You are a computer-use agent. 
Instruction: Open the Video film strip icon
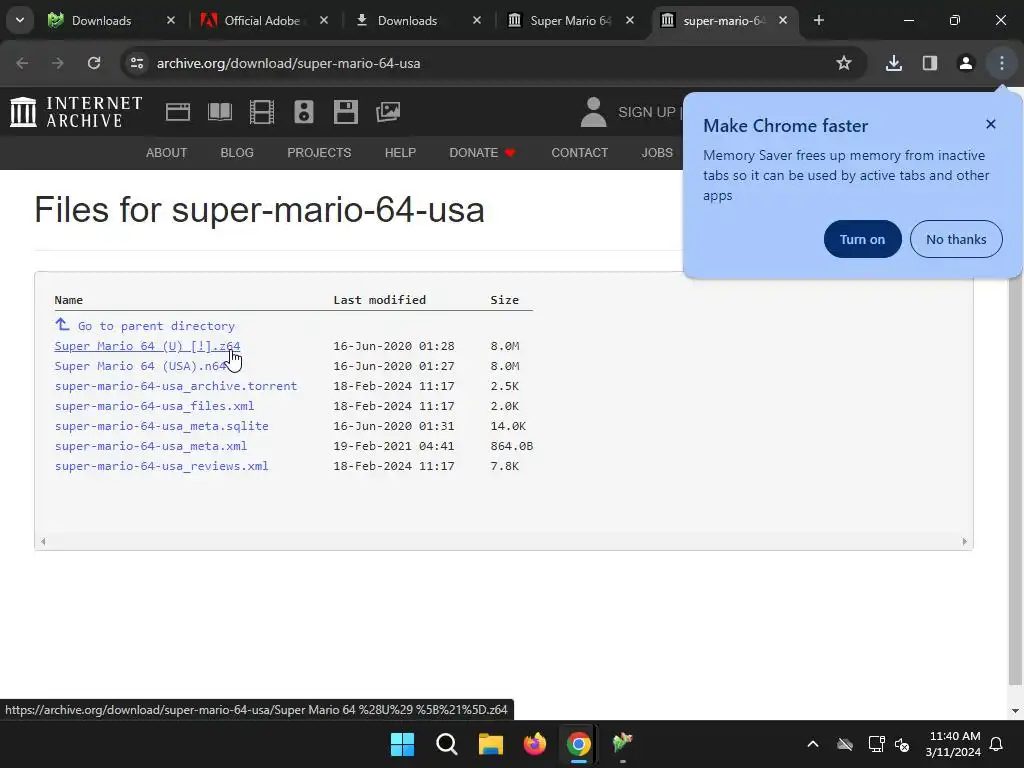262,112
